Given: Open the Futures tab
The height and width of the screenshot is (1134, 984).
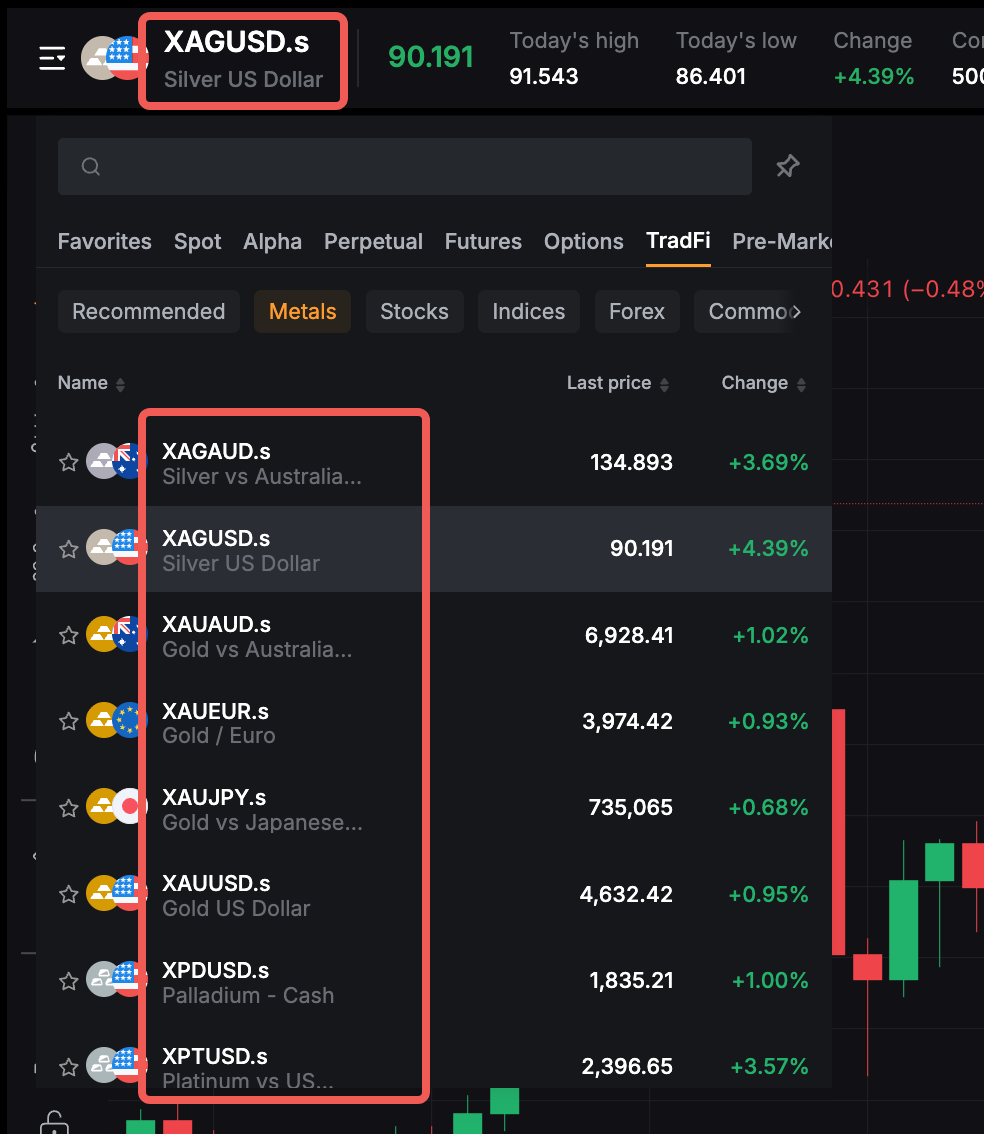Looking at the screenshot, I should (x=483, y=242).
